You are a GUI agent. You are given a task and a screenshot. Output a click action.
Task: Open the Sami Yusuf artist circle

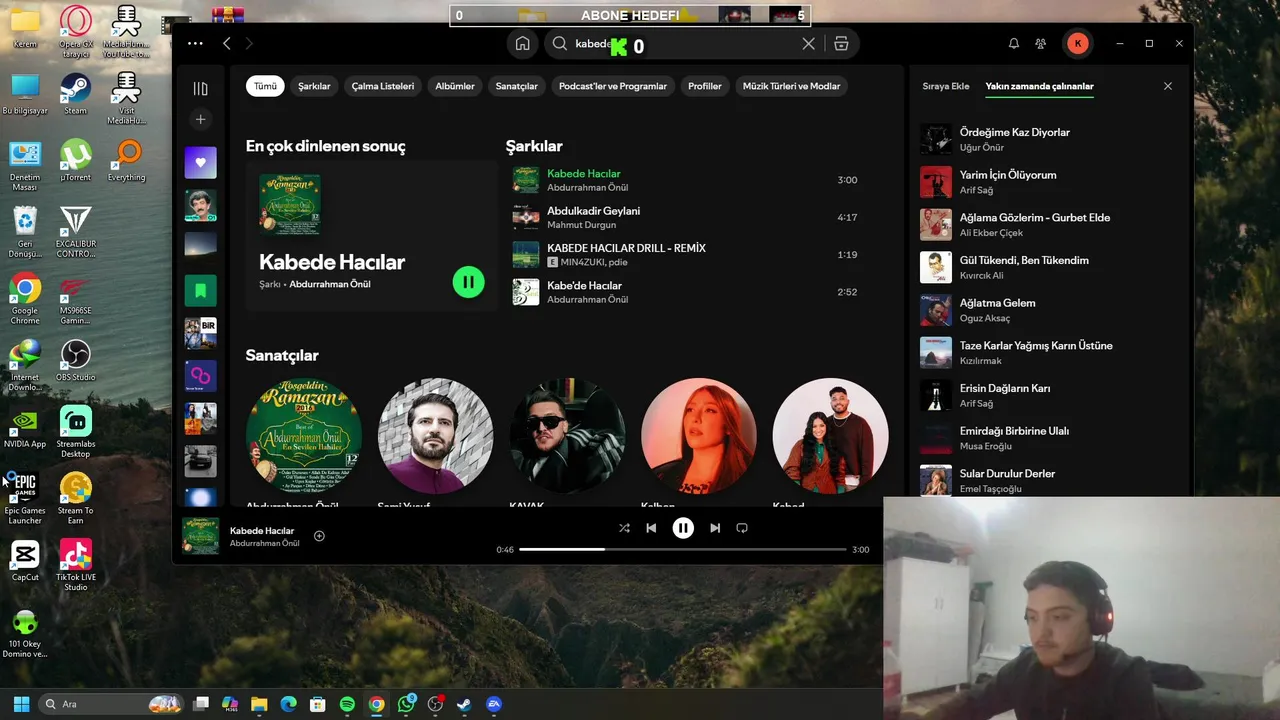435,436
